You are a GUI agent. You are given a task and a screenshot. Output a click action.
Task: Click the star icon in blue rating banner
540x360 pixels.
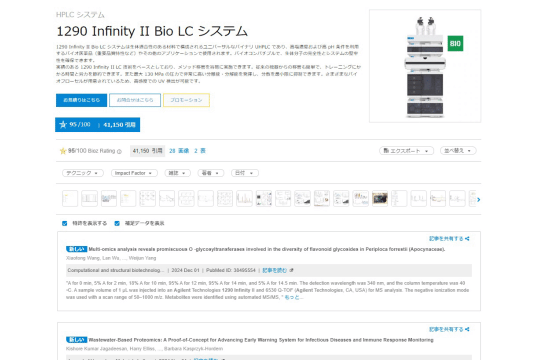coord(63,124)
